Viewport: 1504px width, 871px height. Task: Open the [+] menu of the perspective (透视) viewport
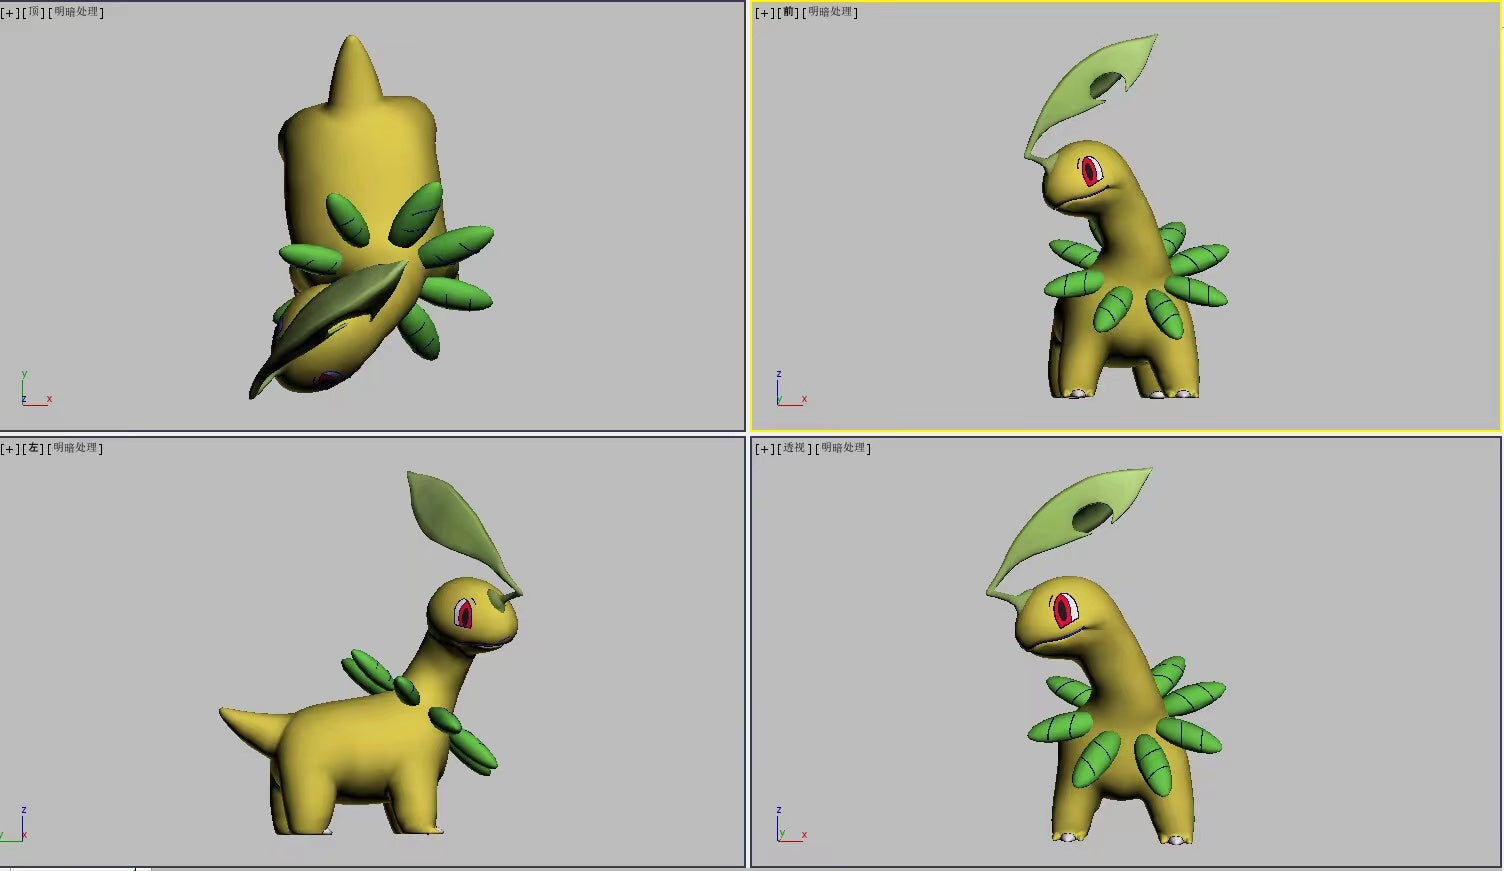(765, 448)
